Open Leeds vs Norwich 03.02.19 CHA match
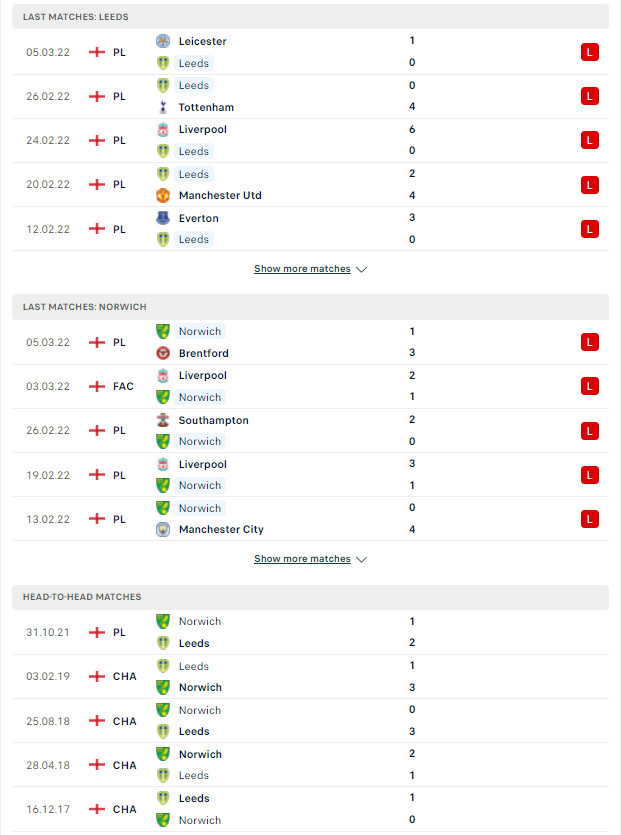This screenshot has width=621, height=835. pyautogui.click(x=310, y=676)
